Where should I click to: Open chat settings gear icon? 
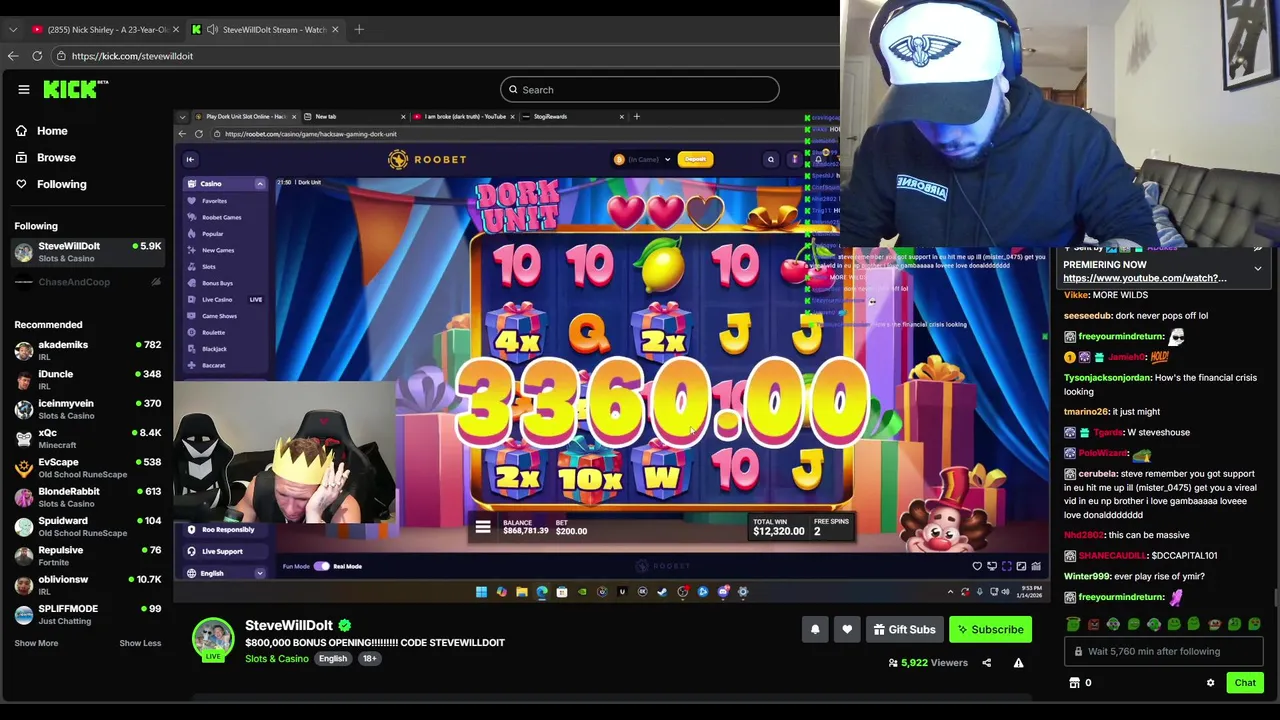(1210, 683)
